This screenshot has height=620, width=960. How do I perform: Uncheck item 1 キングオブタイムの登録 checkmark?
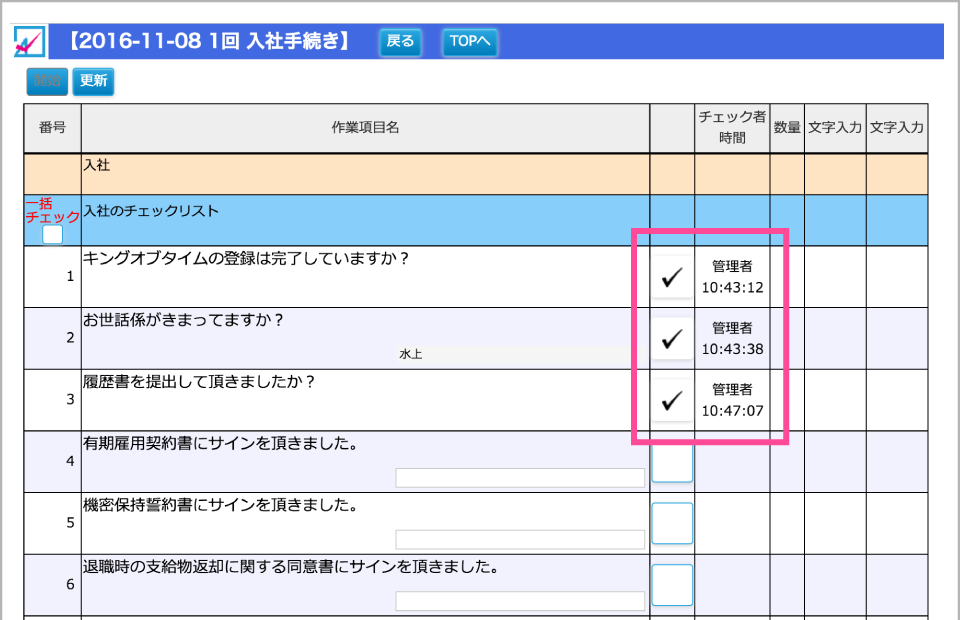(671, 275)
